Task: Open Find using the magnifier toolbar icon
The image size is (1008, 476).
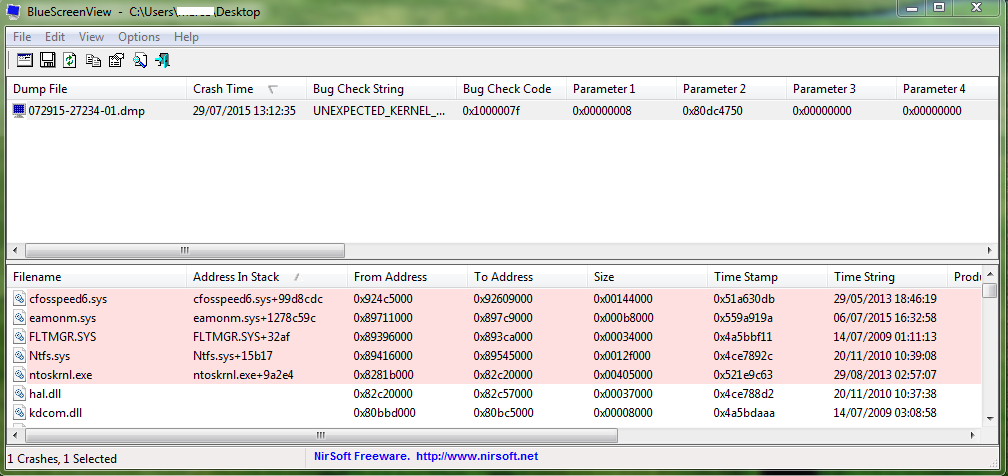Action: tap(140, 60)
